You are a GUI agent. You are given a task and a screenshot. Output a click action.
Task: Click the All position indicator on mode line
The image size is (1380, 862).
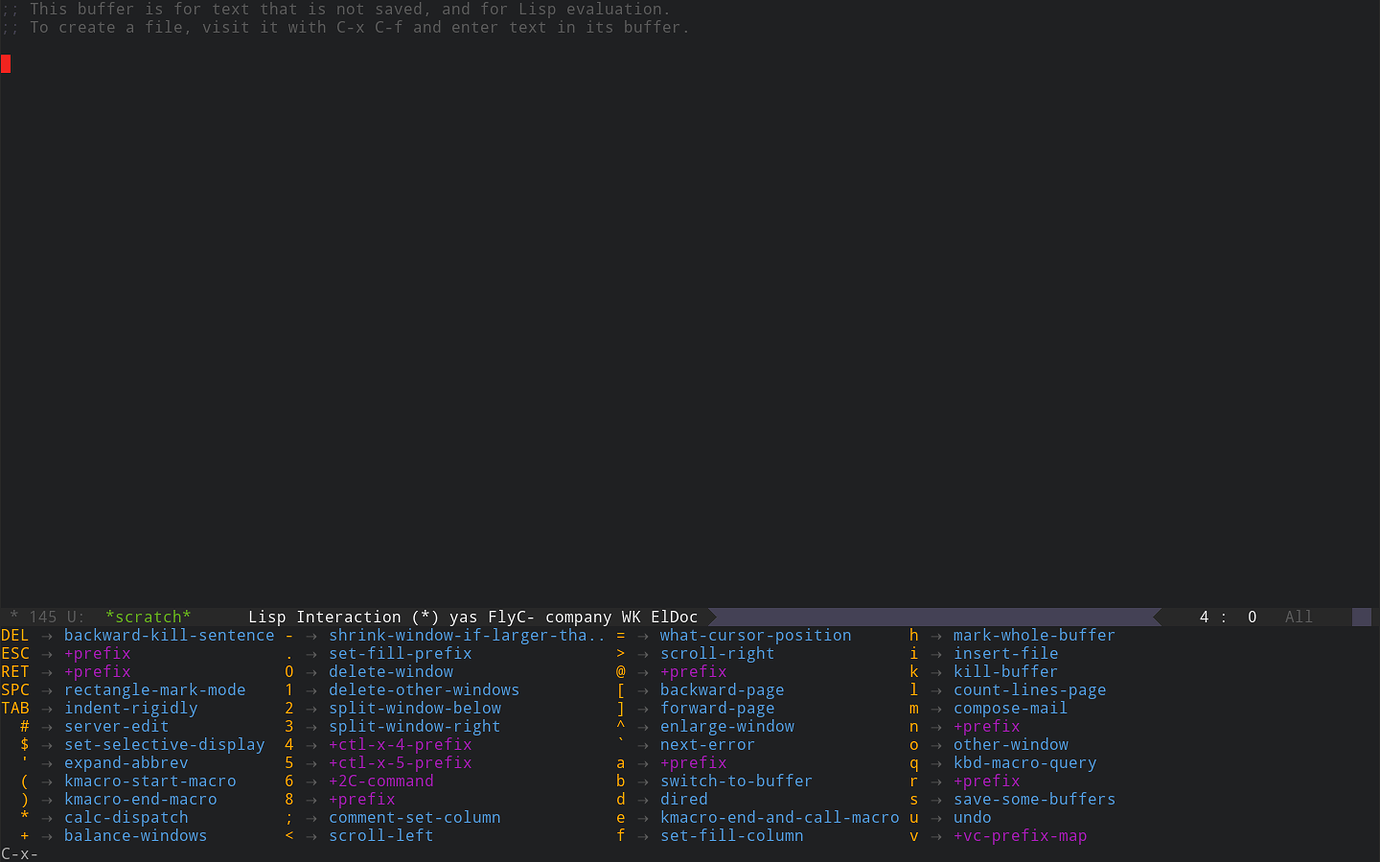point(1298,617)
